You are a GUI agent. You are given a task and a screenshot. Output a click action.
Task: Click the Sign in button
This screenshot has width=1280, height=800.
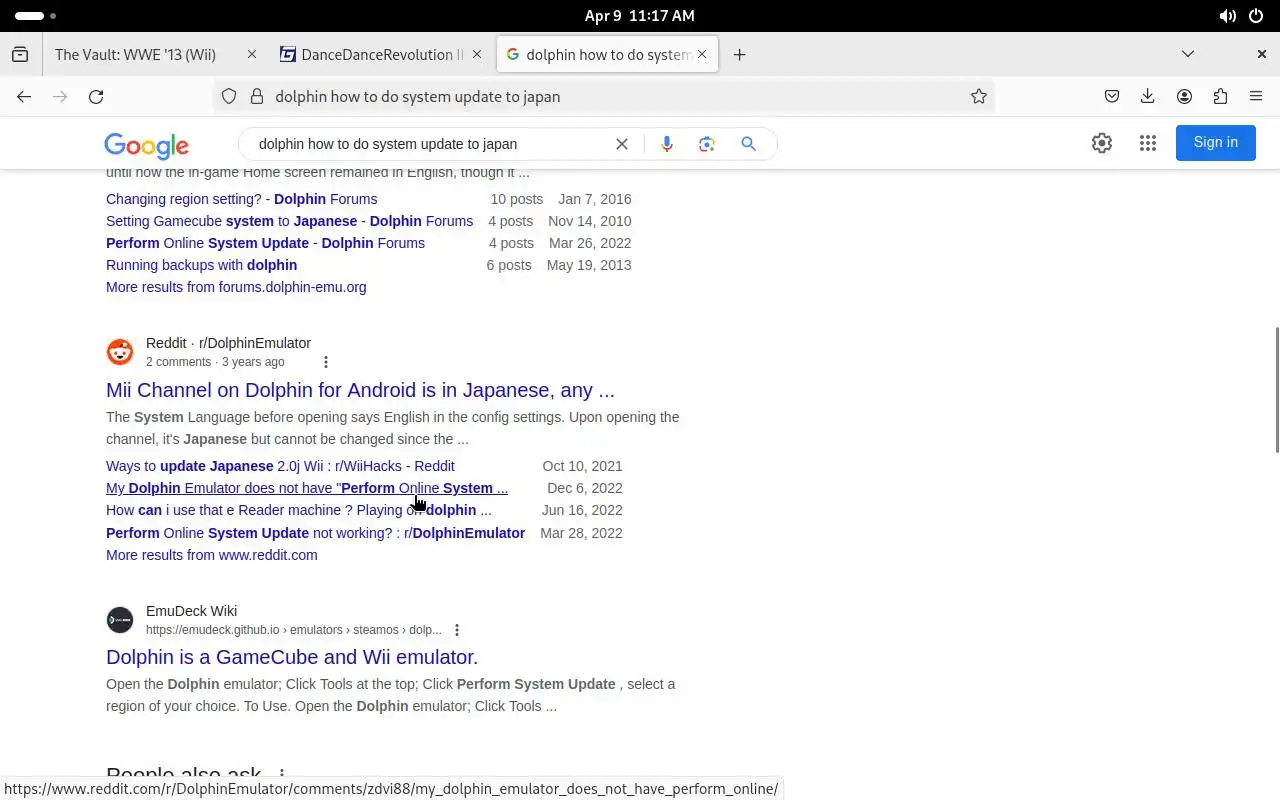pos(1215,143)
